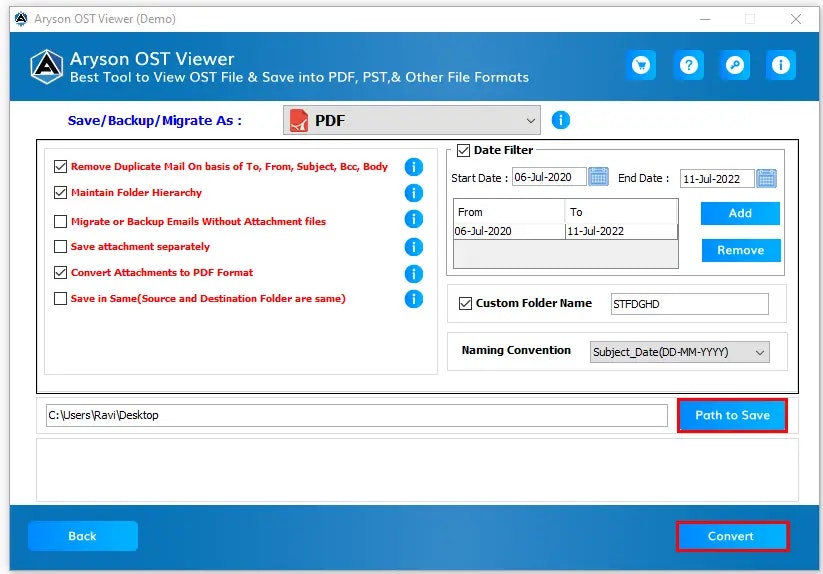Screen dimensions: 823x574
Task: Select the To cell 11-Jul-2022 in table
Action: [x=621, y=231]
